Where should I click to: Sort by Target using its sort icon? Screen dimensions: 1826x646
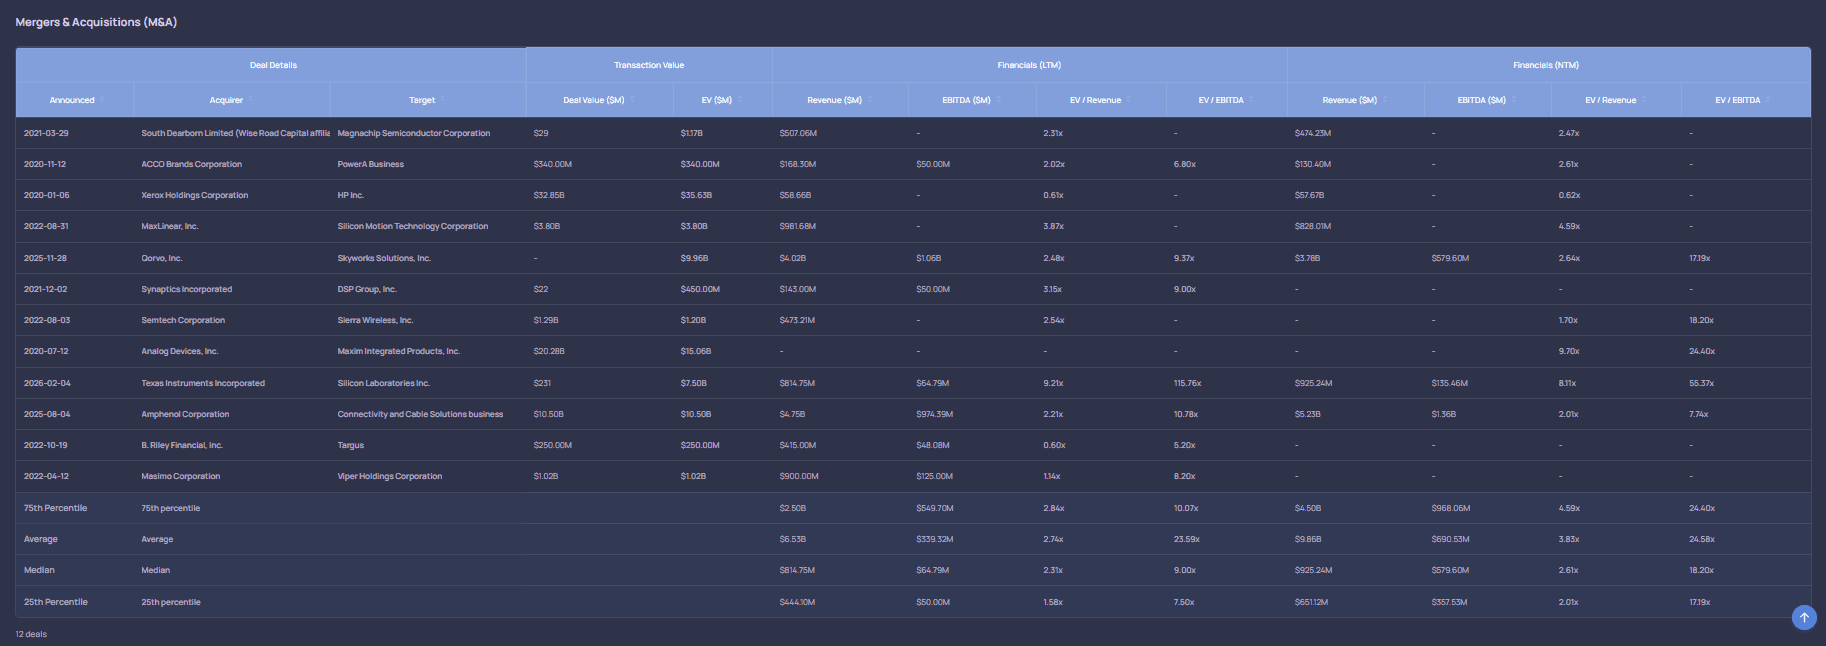(442, 100)
